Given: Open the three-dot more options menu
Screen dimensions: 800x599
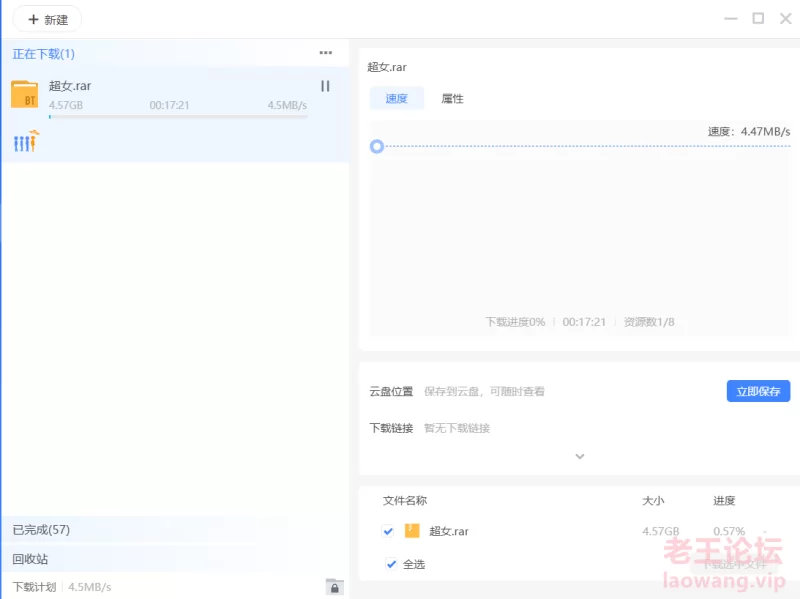Looking at the screenshot, I should coord(325,53).
